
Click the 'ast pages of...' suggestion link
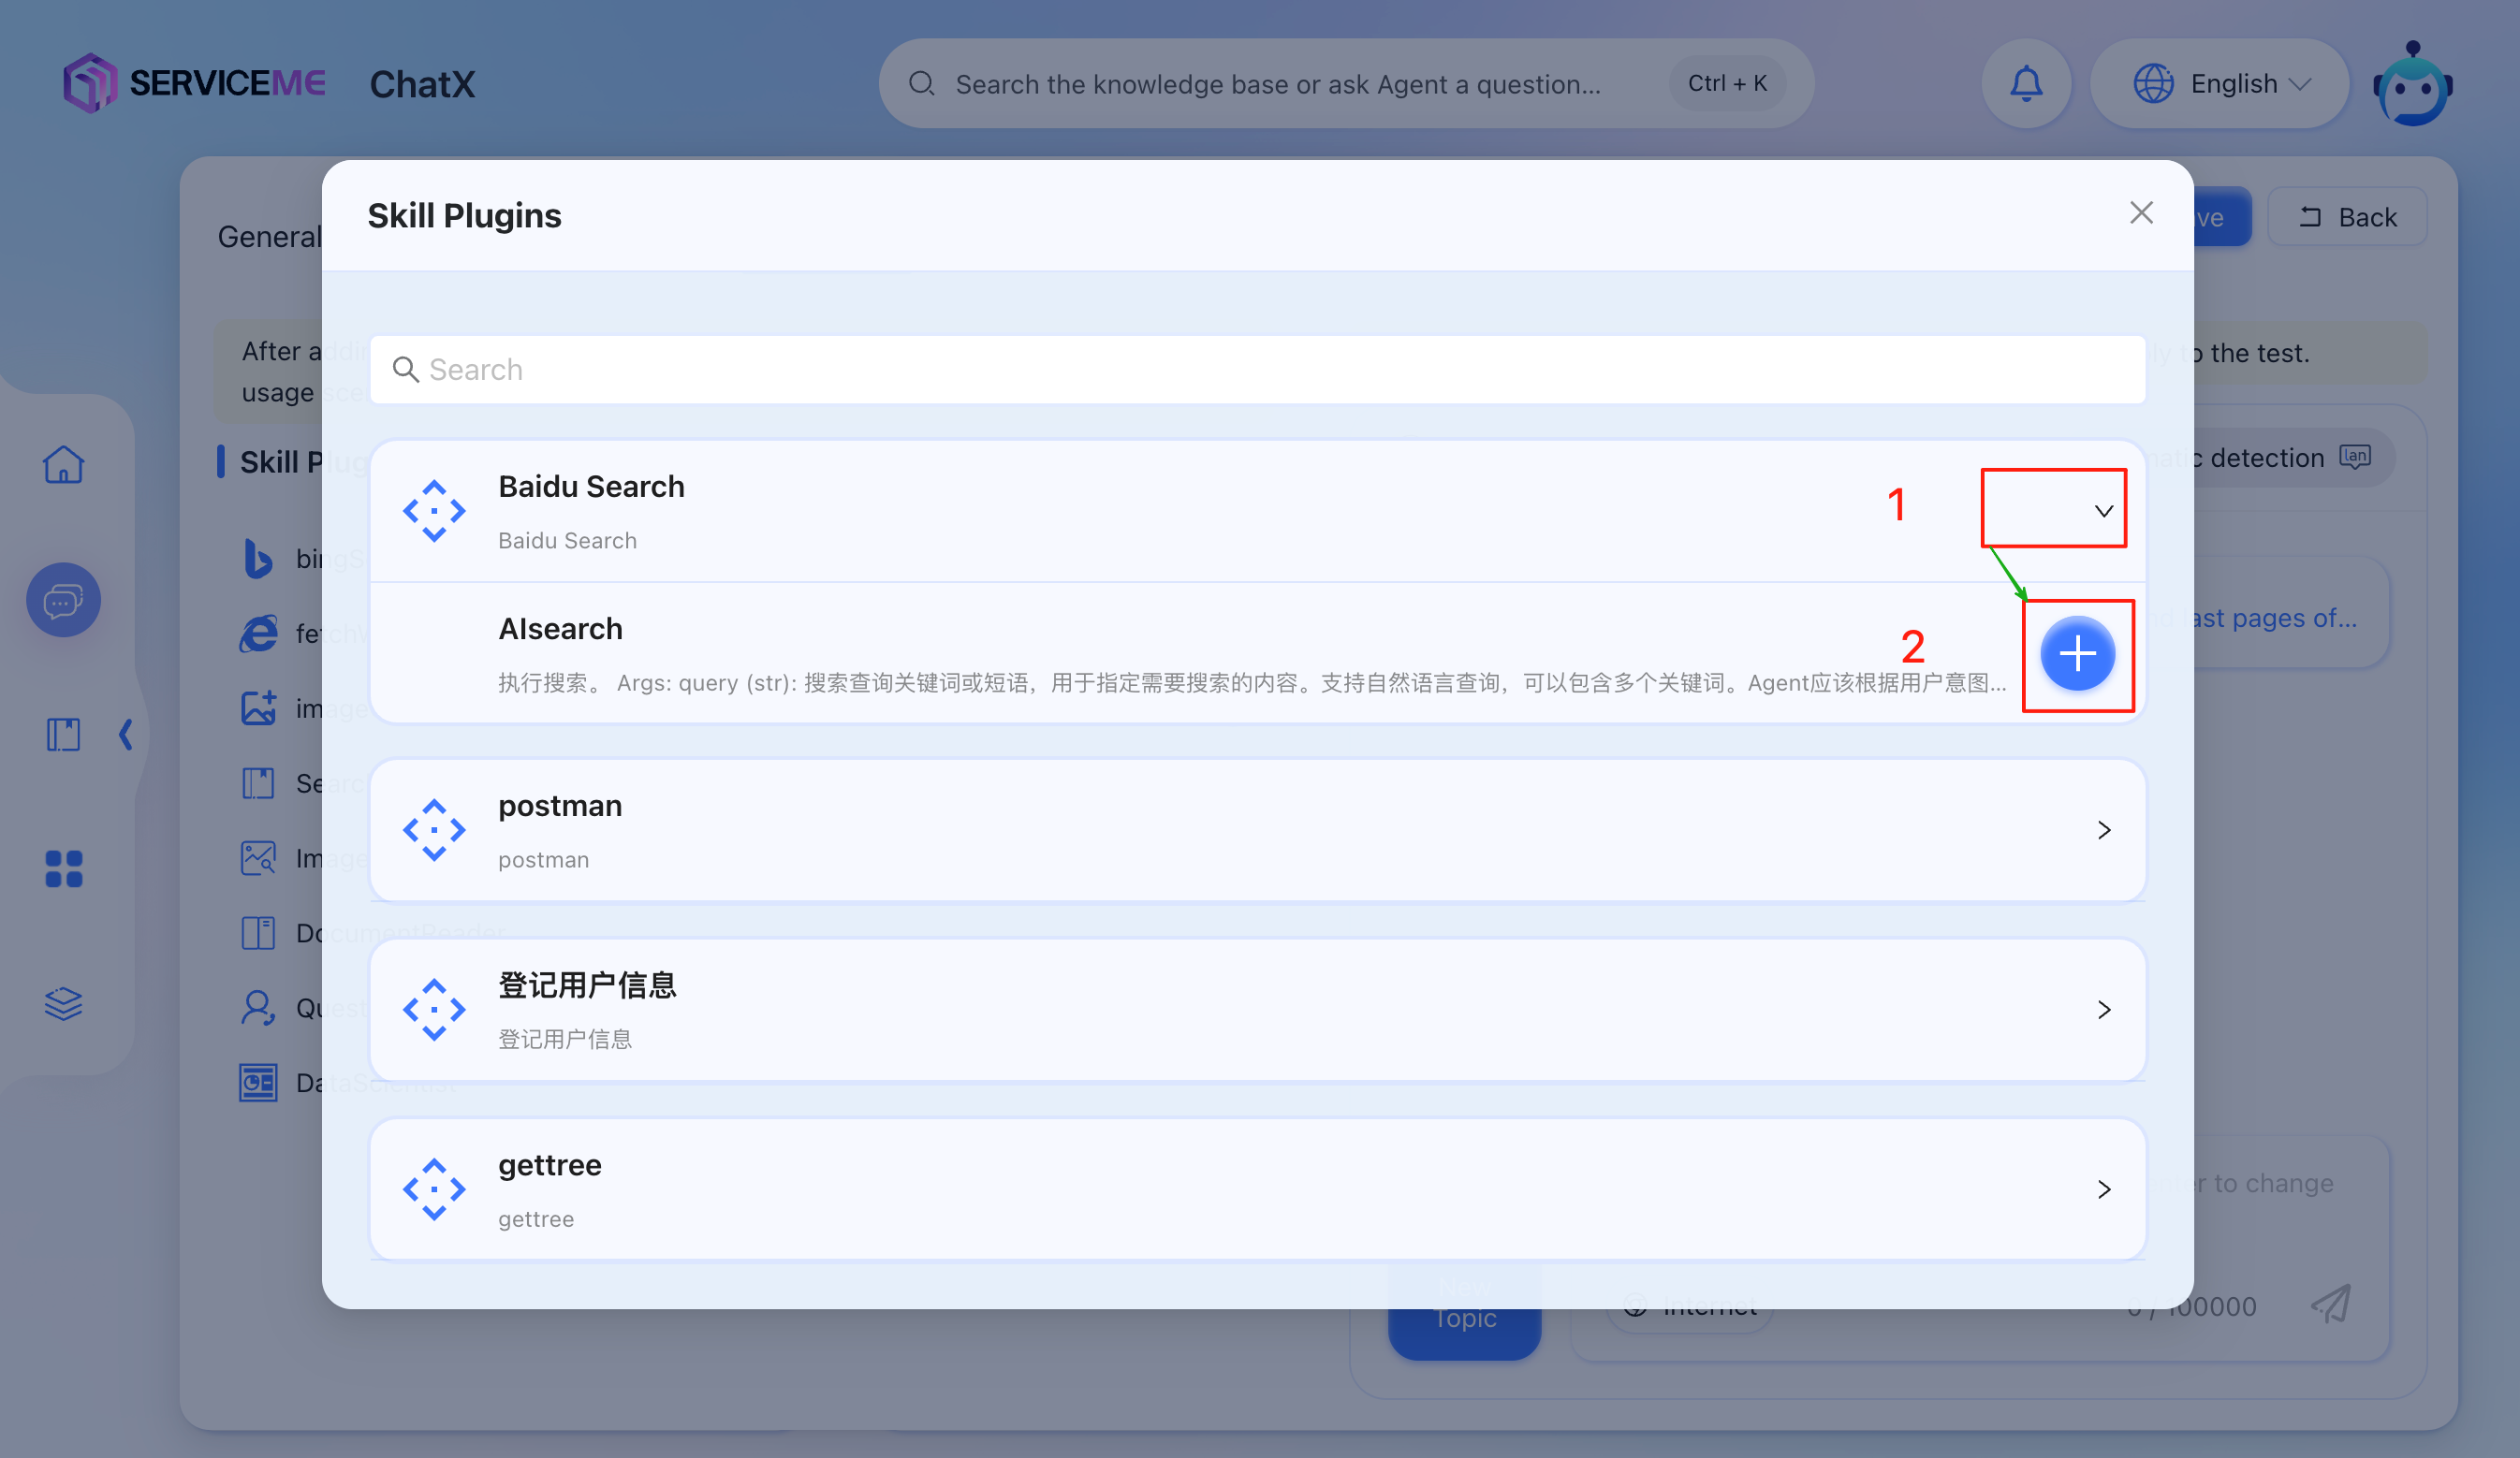2273,618
